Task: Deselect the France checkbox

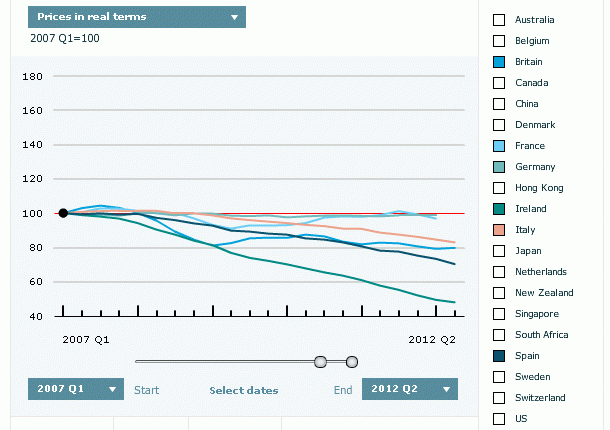Action: (x=499, y=146)
